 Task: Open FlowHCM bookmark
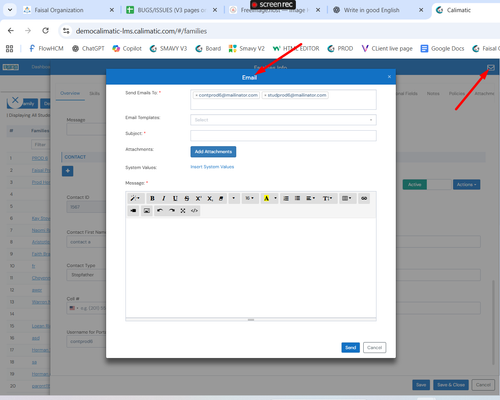[46, 49]
